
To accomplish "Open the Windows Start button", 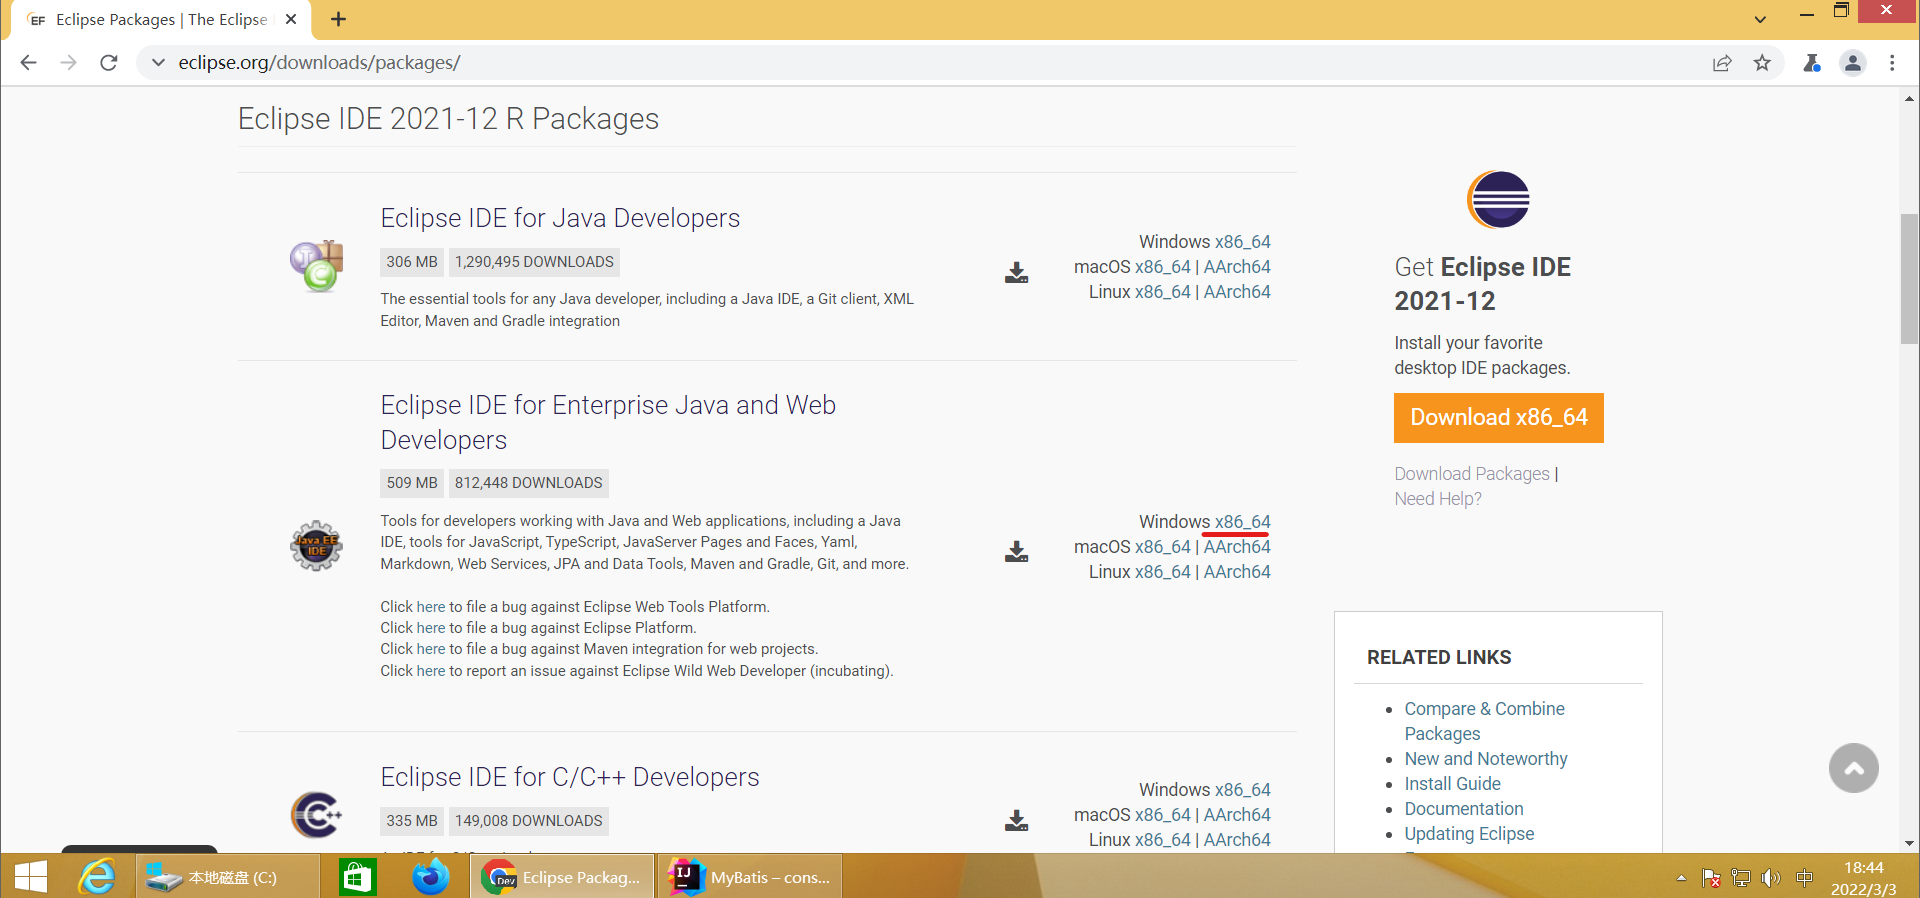I will click(x=31, y=877).
